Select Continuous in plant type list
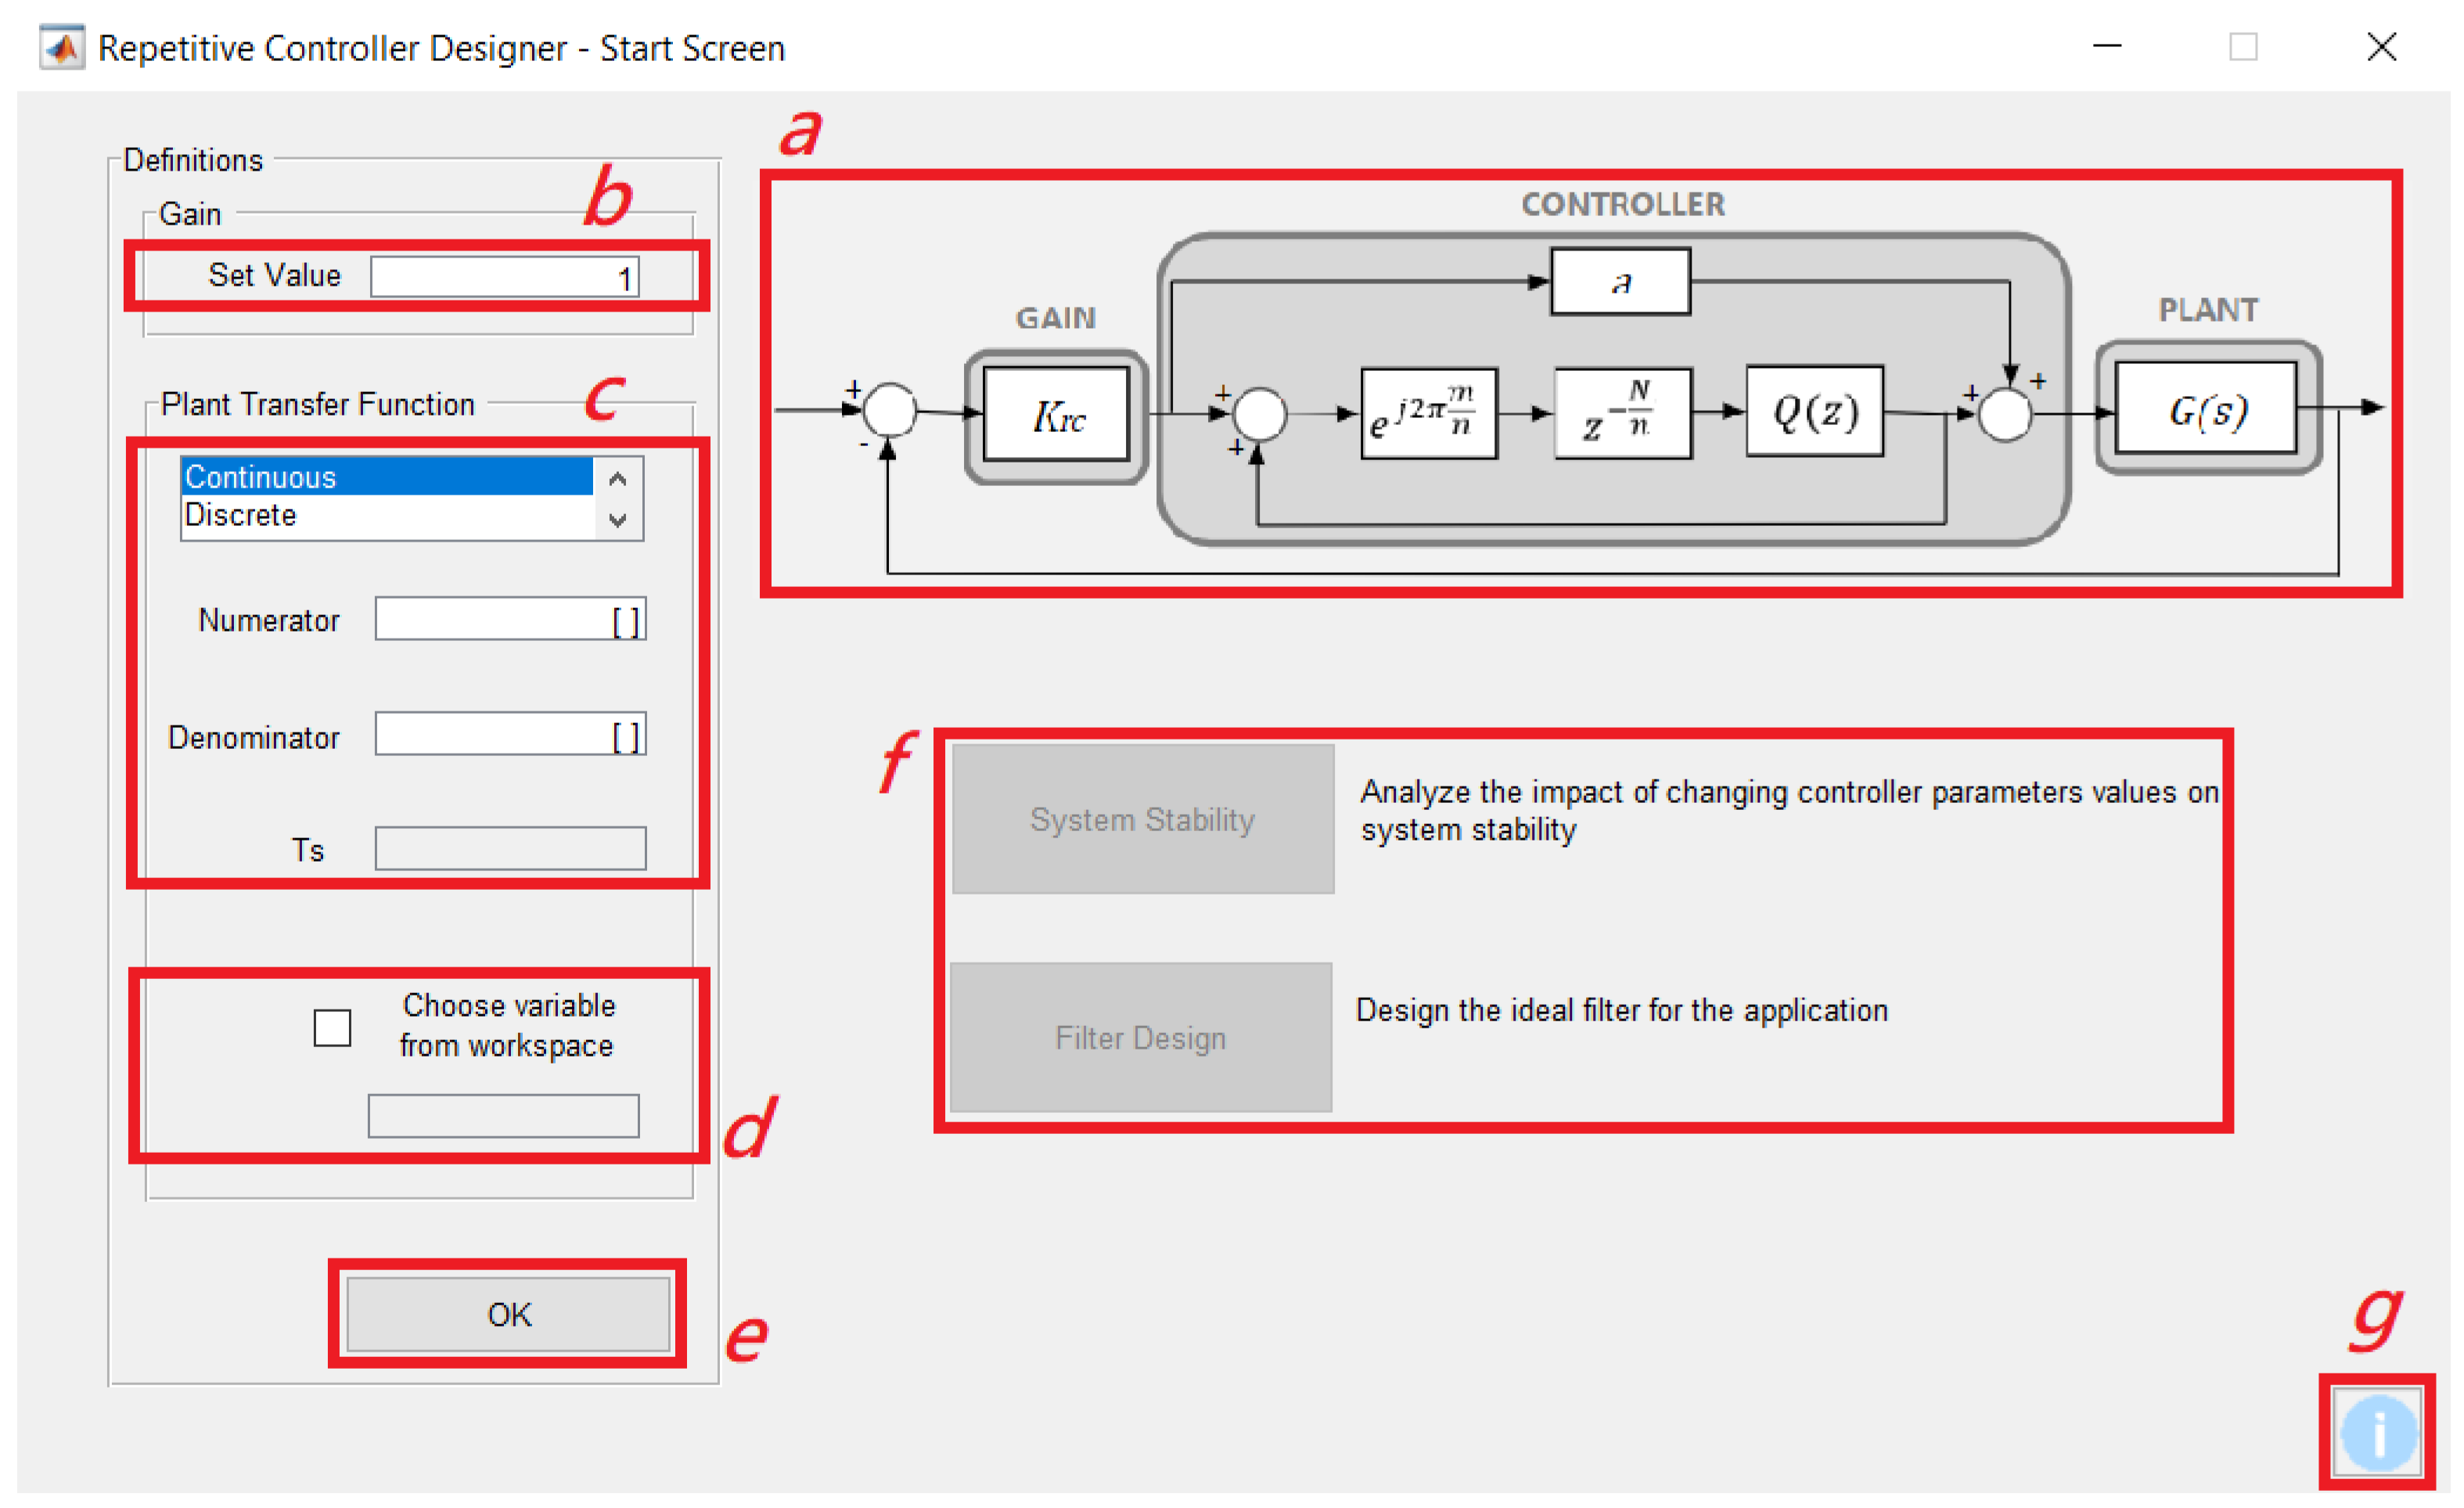This screenshot has height=1508, width=2464. pos(387,477)
